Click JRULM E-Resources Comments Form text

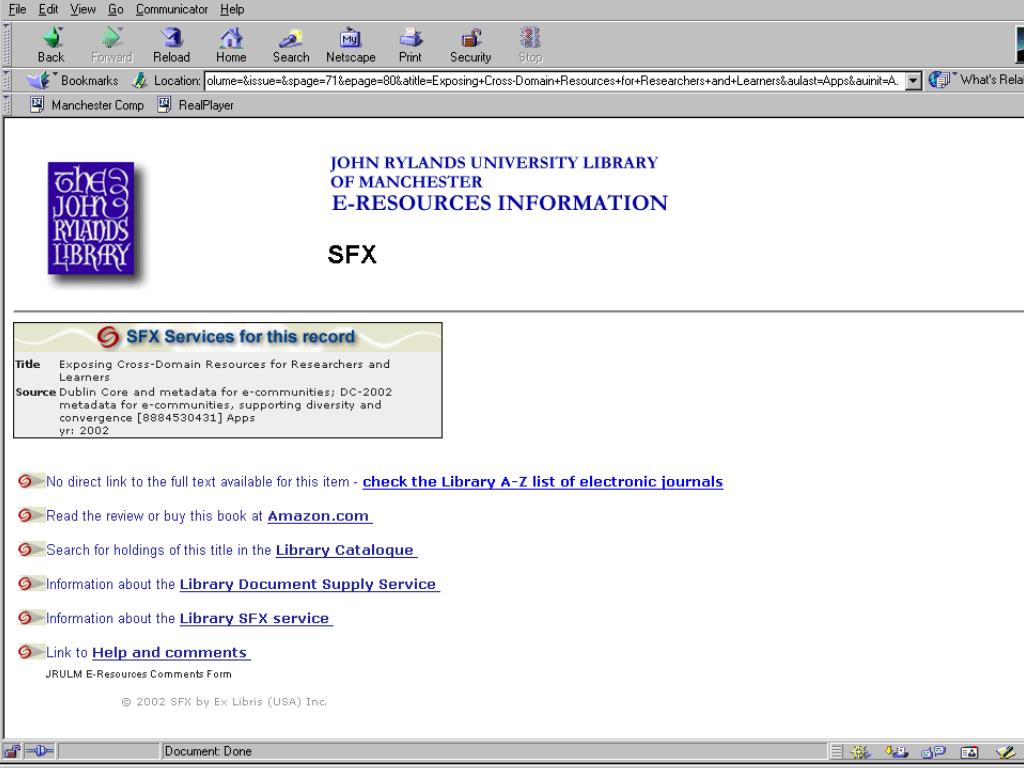point(138,674)
